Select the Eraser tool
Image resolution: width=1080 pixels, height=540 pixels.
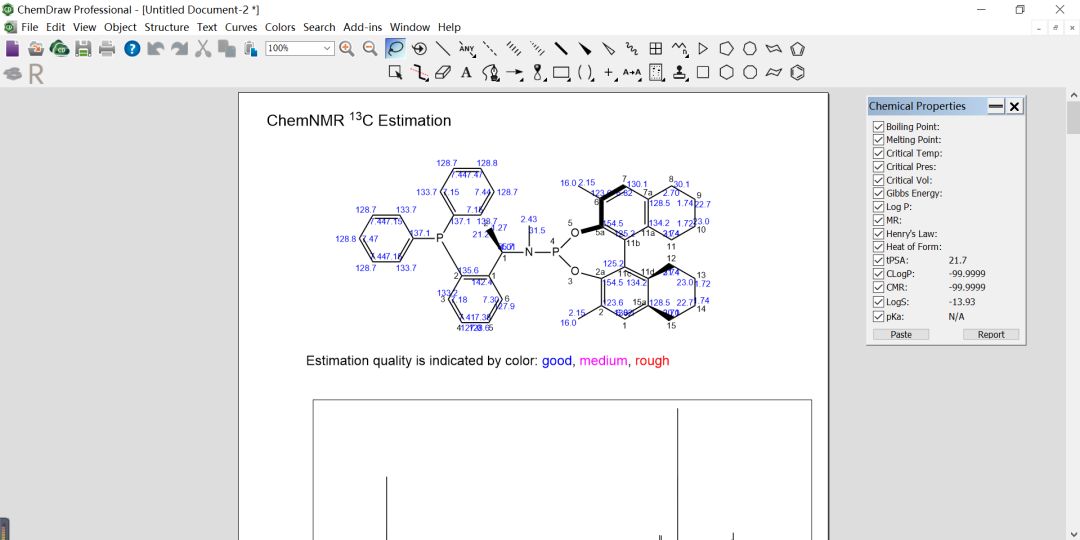tap(443, 72)
